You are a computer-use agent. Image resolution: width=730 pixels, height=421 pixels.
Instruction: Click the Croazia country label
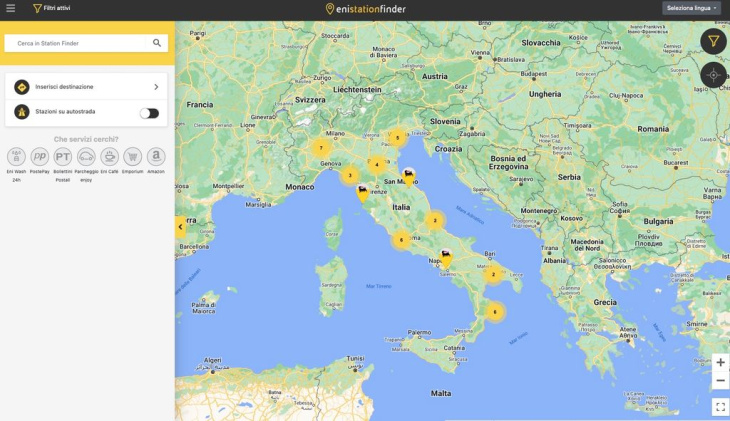click(448, 149)
